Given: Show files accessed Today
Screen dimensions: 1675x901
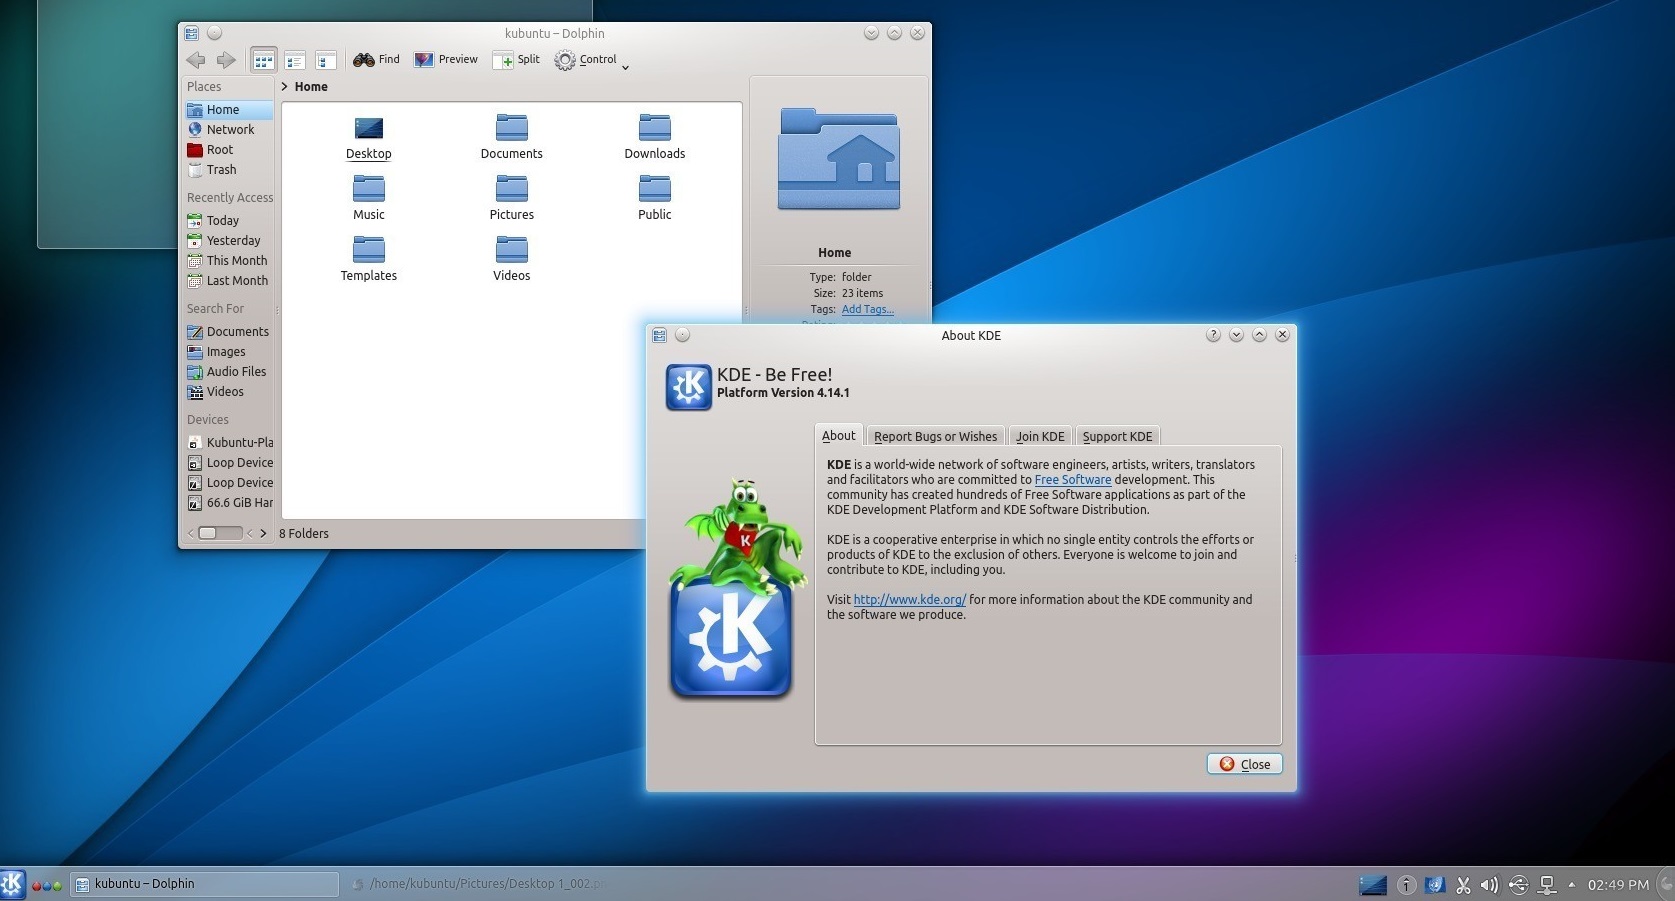Looking at the screenshot, I should 229,221.
